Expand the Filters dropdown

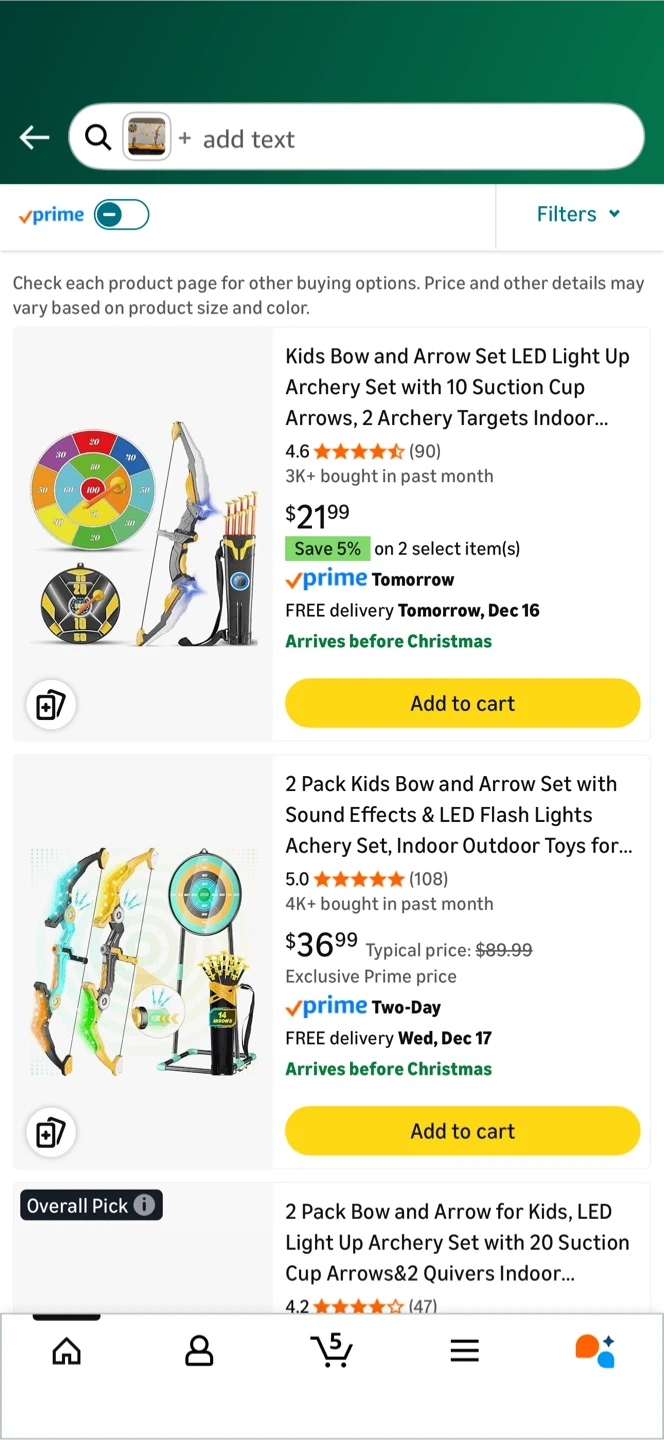point(578,214)
